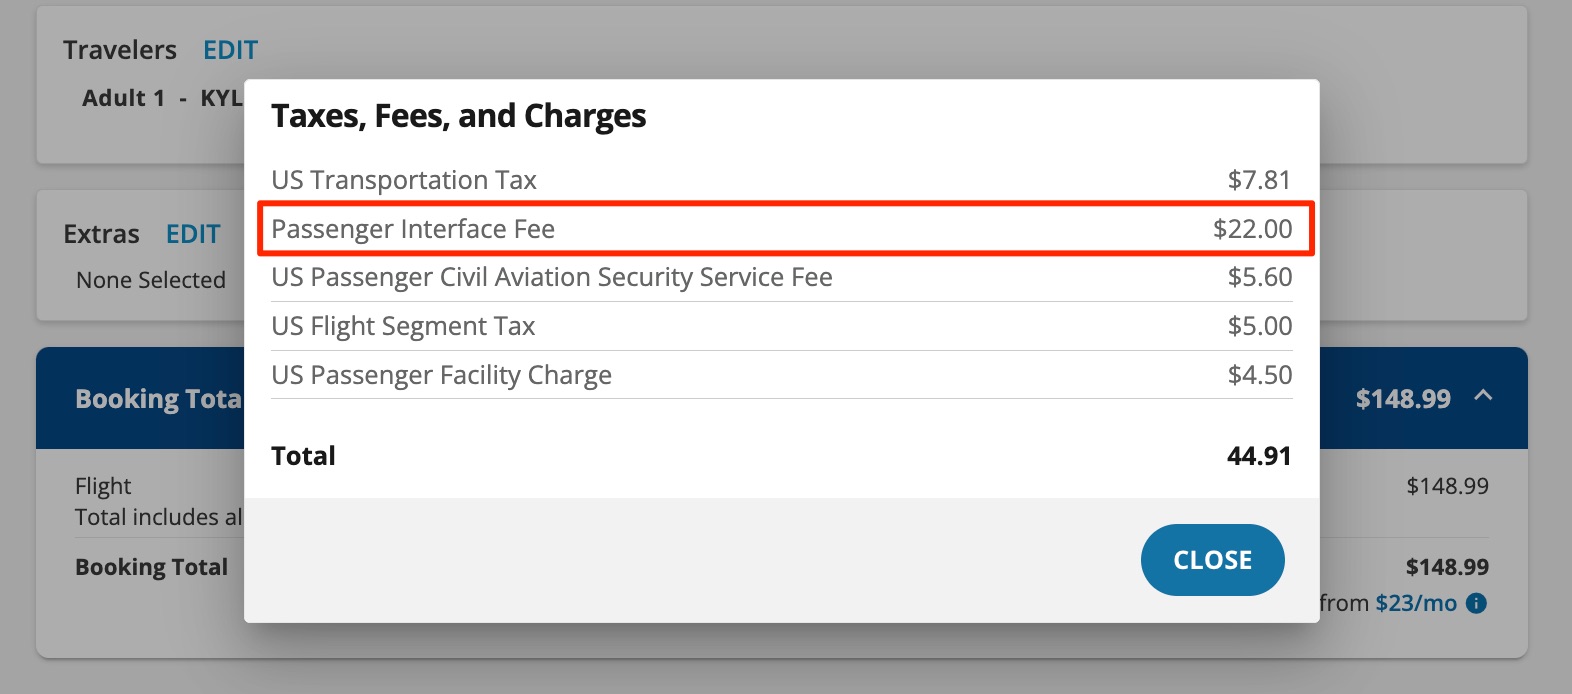
Task: Select the US Flight Segment Tax row
Action: (x=404, y=326)
